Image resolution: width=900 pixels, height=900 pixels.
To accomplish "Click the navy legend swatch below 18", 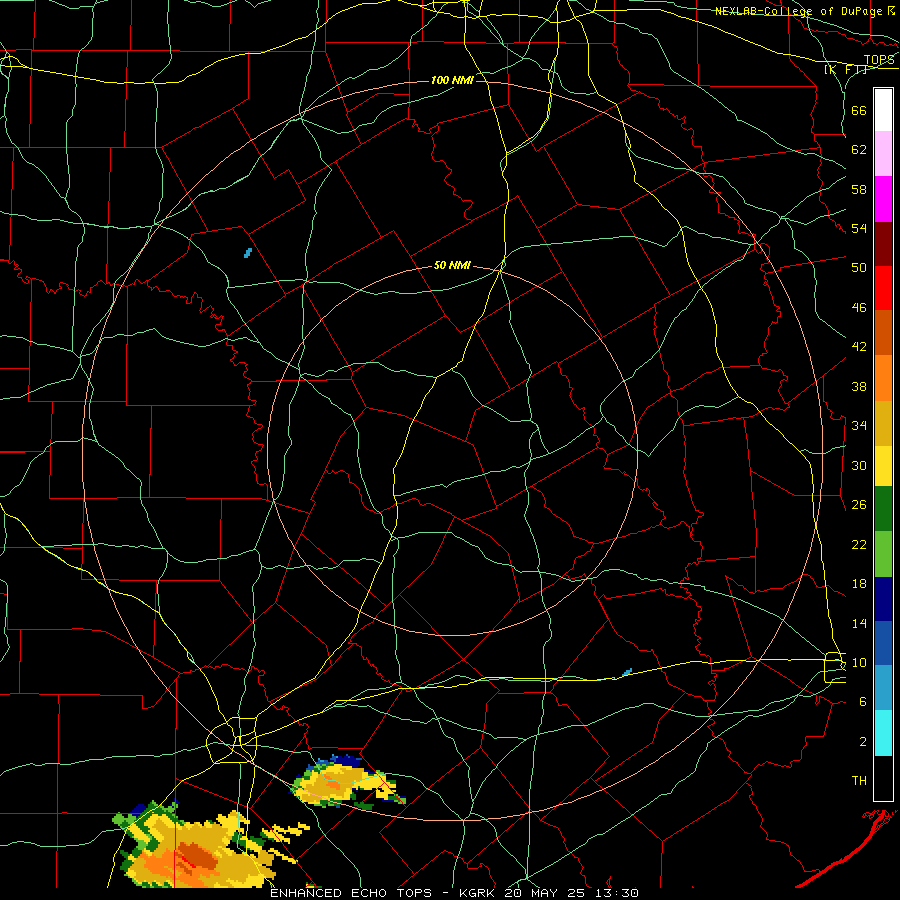I will point(883,599).
